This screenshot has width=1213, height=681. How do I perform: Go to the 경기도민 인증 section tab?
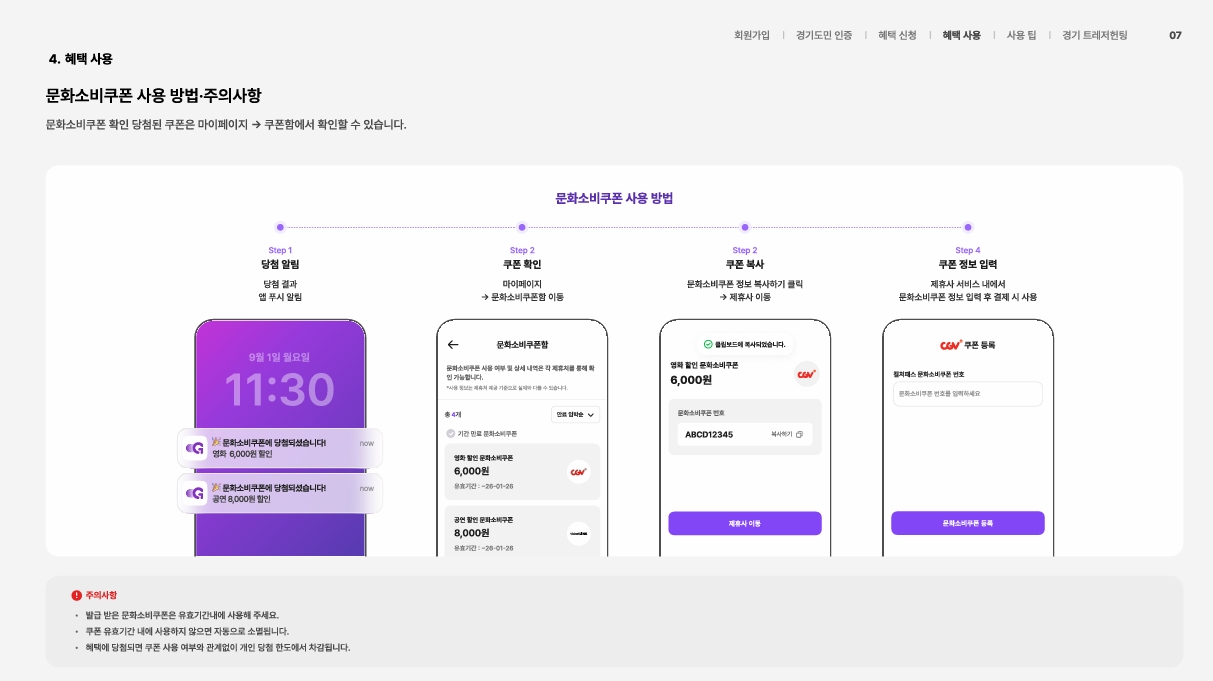click(824, 35)
